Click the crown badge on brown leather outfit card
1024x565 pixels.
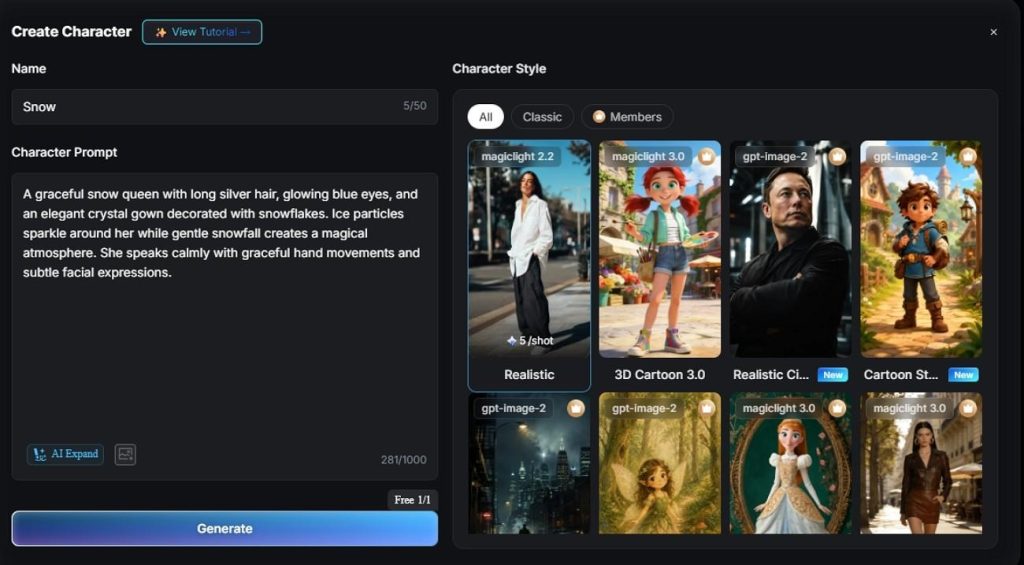[x=967, y=408]
